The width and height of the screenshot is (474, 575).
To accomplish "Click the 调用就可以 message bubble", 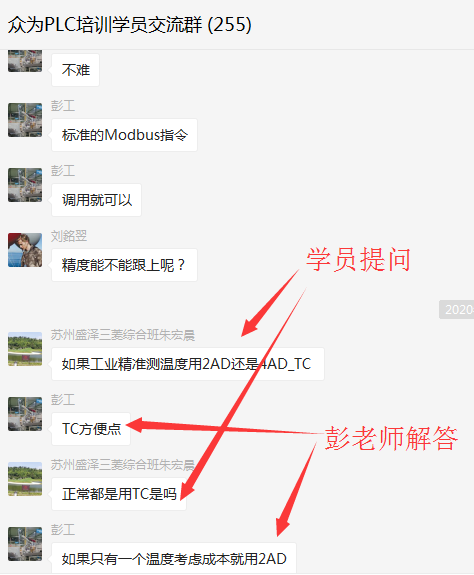I will (96, 200).
